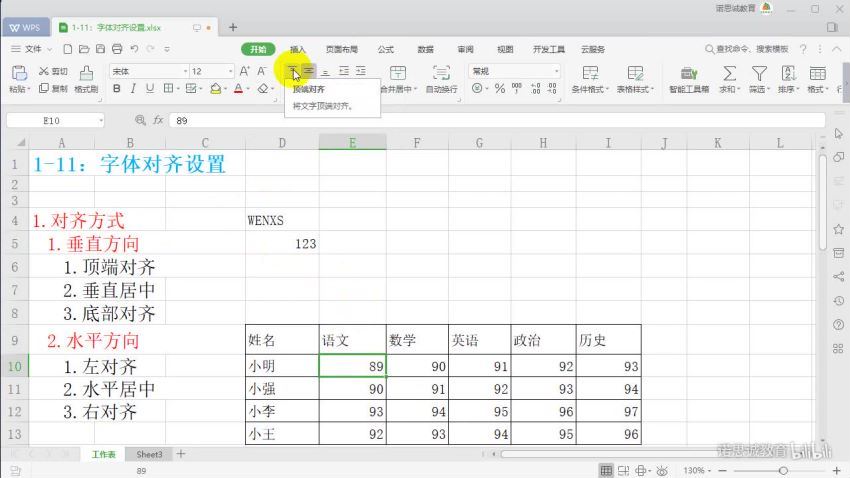
Task: Click the Sort (排序) button
Action: [x=789, y=79]
